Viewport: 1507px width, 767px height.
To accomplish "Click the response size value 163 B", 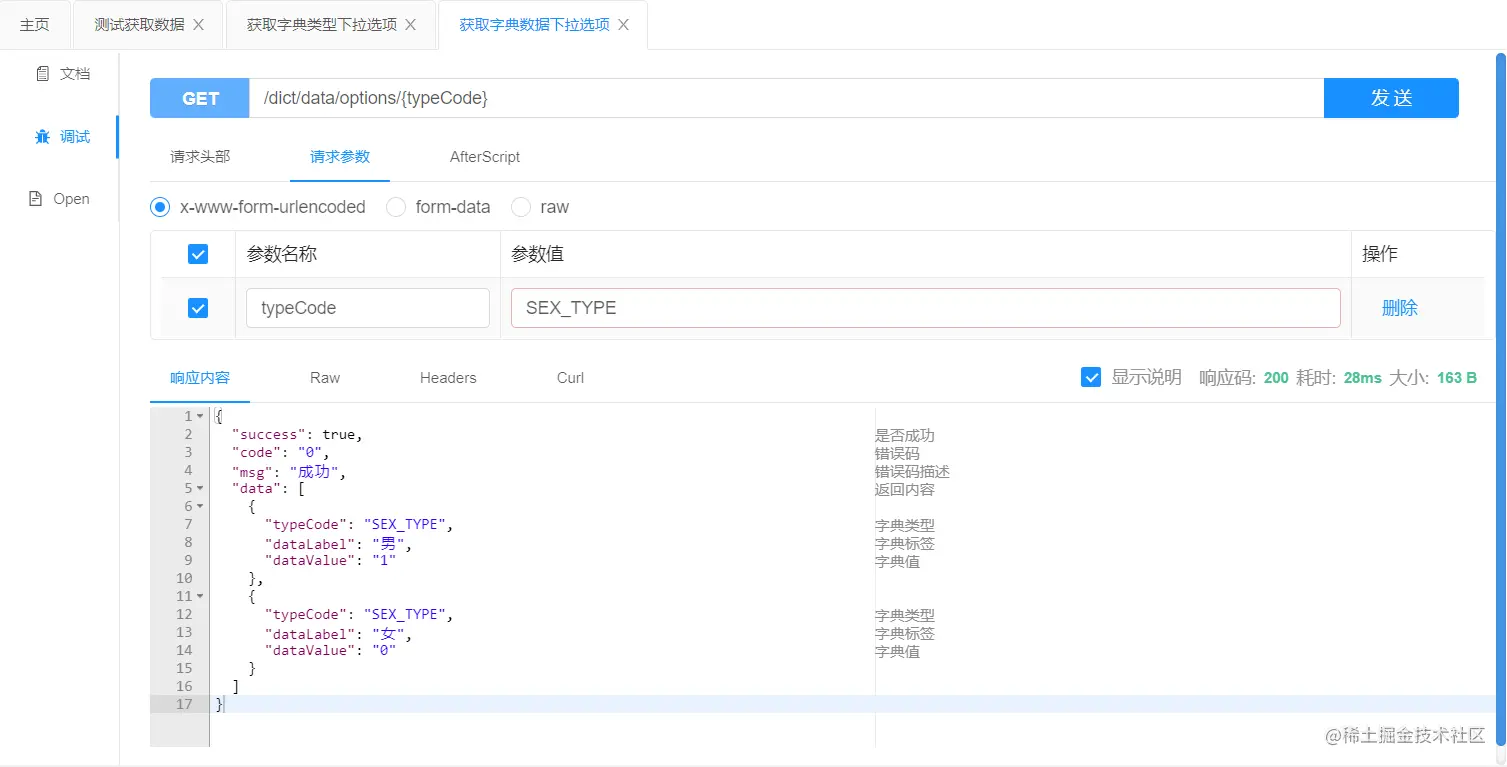I will click(x=1457, y=378).
